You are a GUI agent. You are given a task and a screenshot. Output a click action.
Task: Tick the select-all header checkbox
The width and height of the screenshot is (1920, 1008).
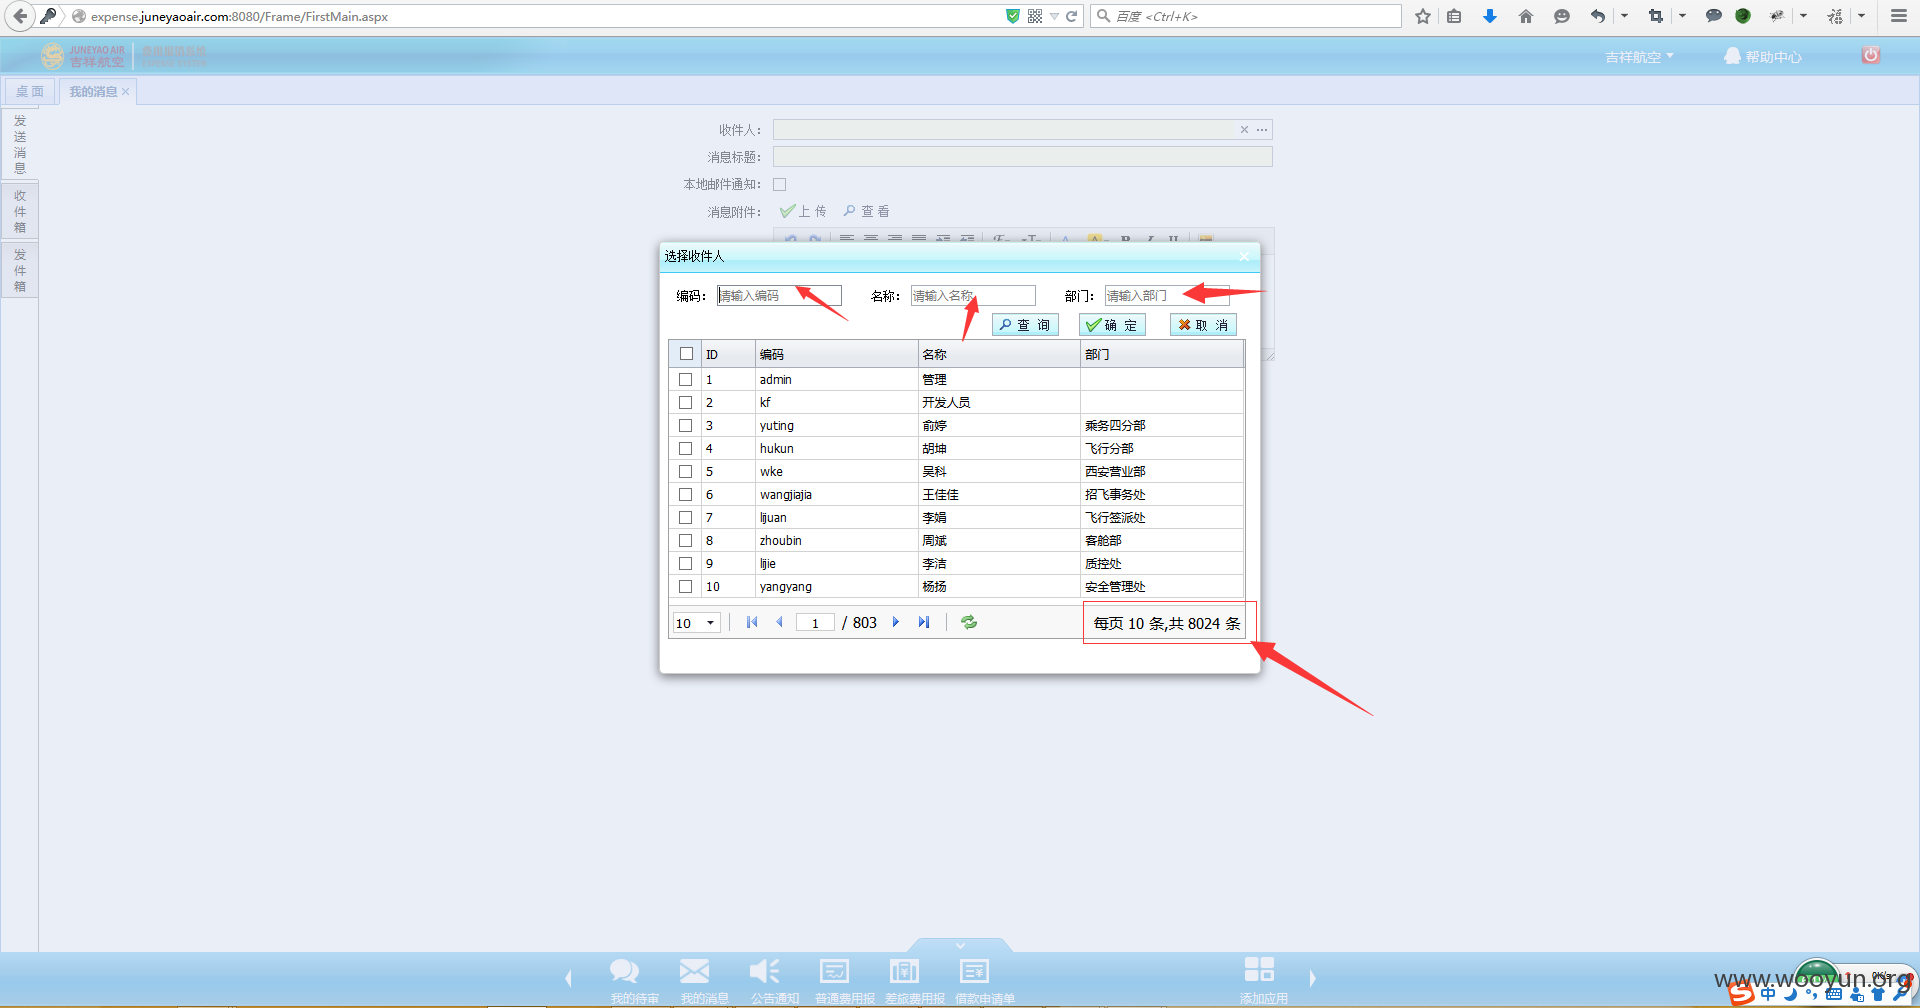coord(686,354)
